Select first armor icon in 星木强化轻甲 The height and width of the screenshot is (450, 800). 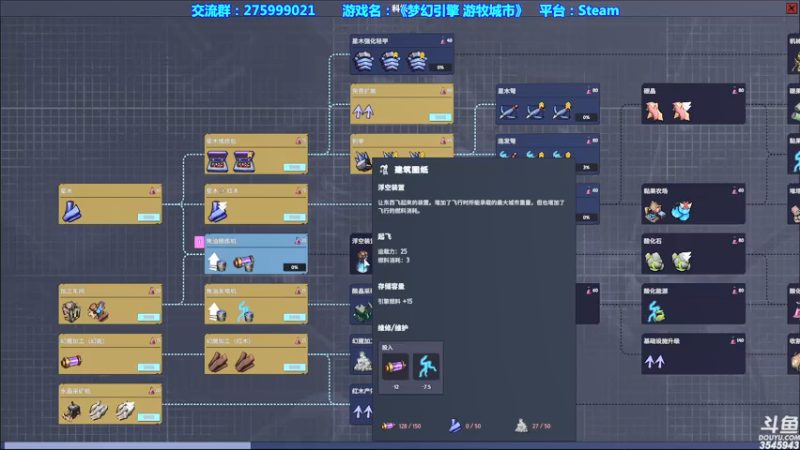(x=364, y=61)
